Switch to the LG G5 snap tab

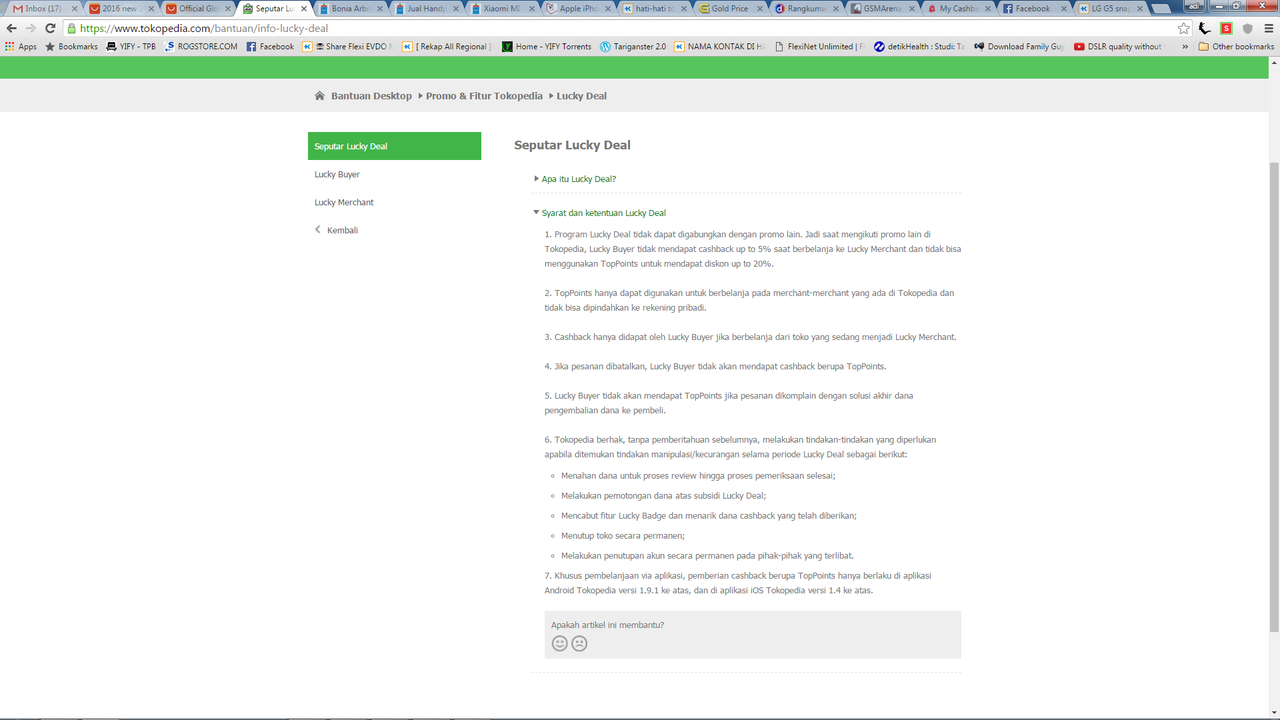pos(1110,8)
